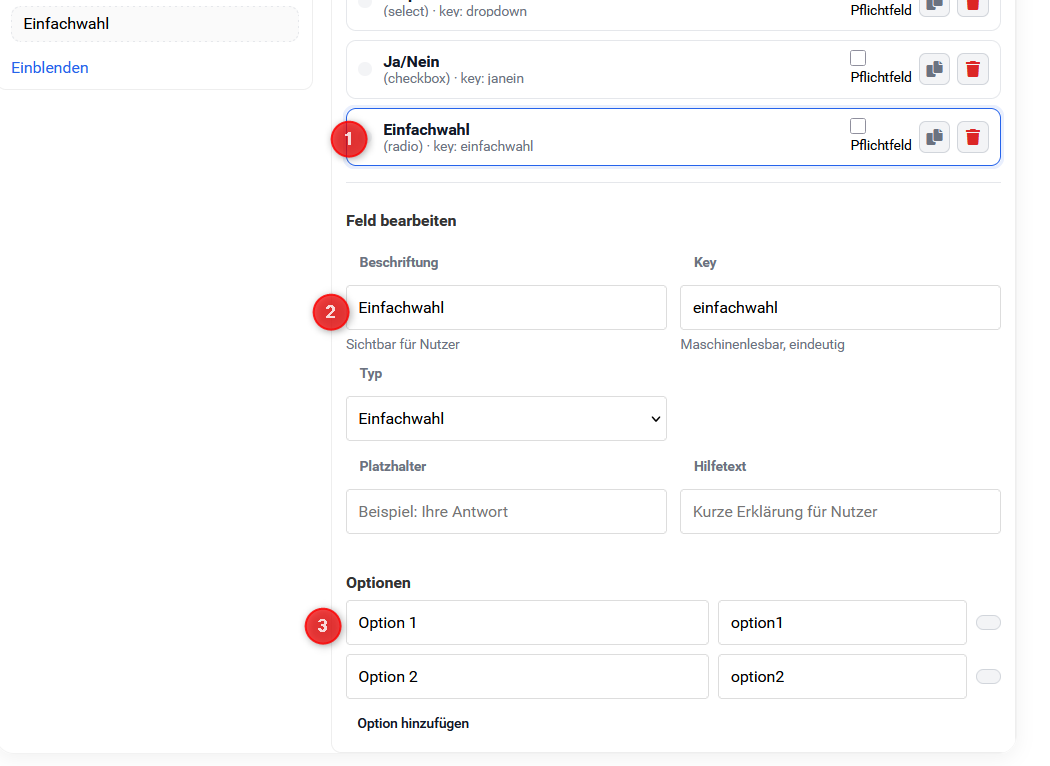Click the red step 3 badge

click(321, 627)
